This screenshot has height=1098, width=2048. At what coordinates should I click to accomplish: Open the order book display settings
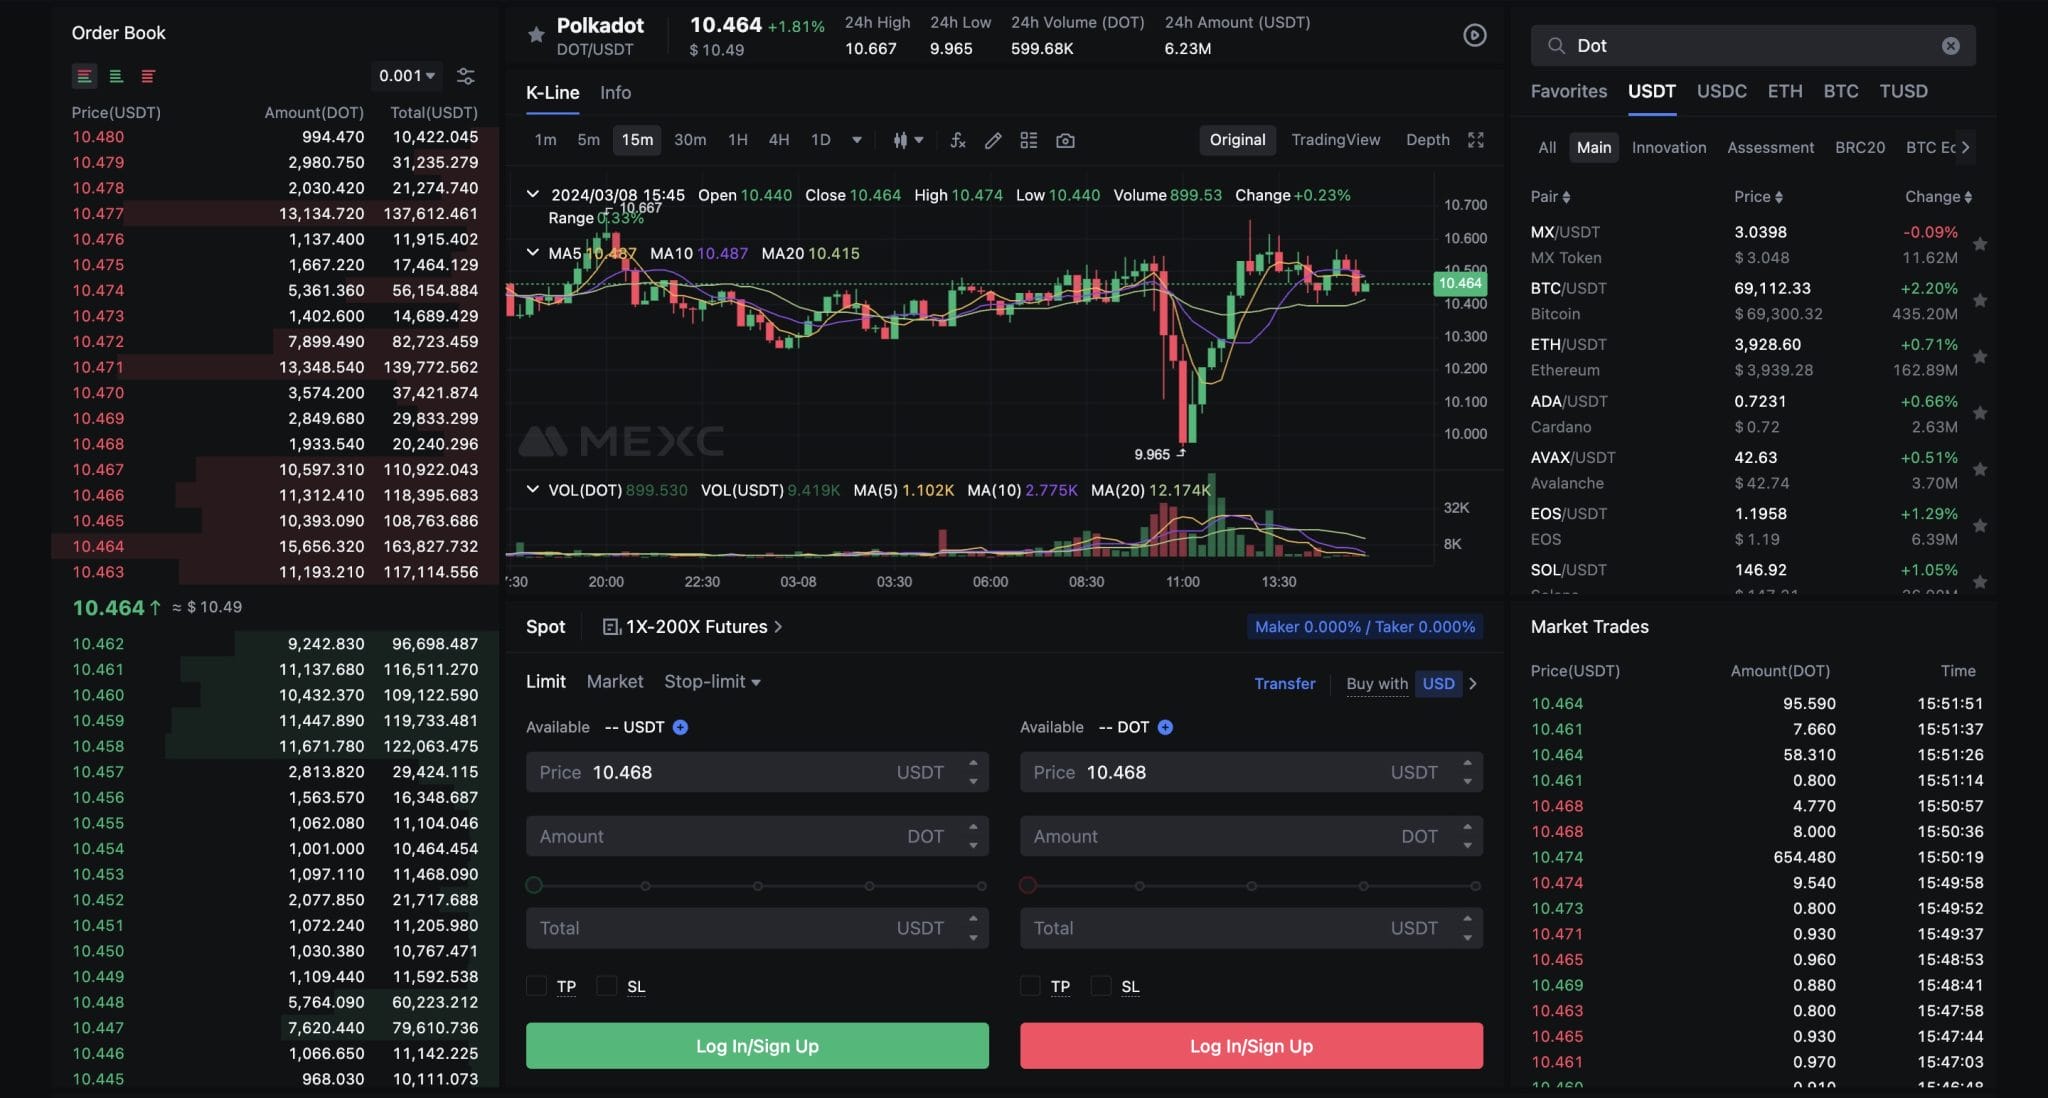pos(465,75)
